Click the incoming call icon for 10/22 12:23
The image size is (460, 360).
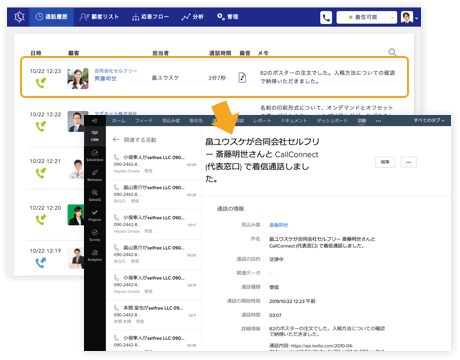[x=41, y=83]
